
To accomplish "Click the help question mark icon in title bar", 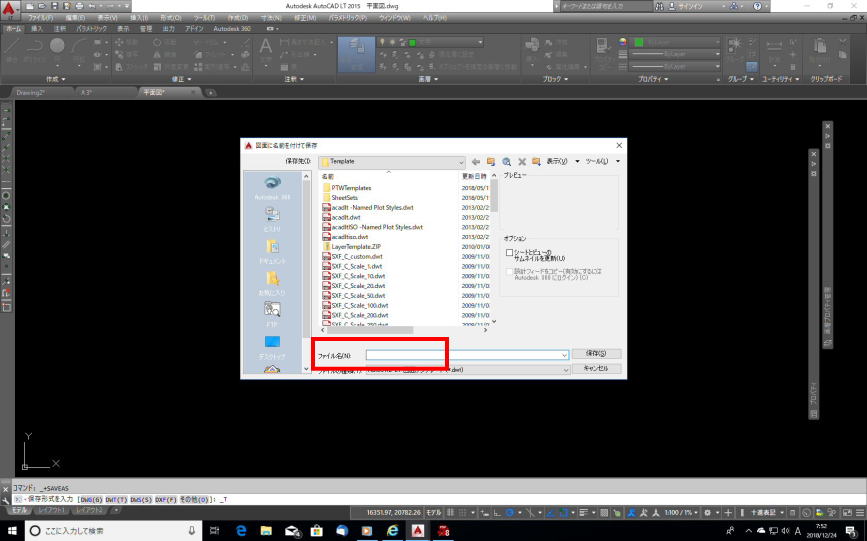I will [758, 6].
